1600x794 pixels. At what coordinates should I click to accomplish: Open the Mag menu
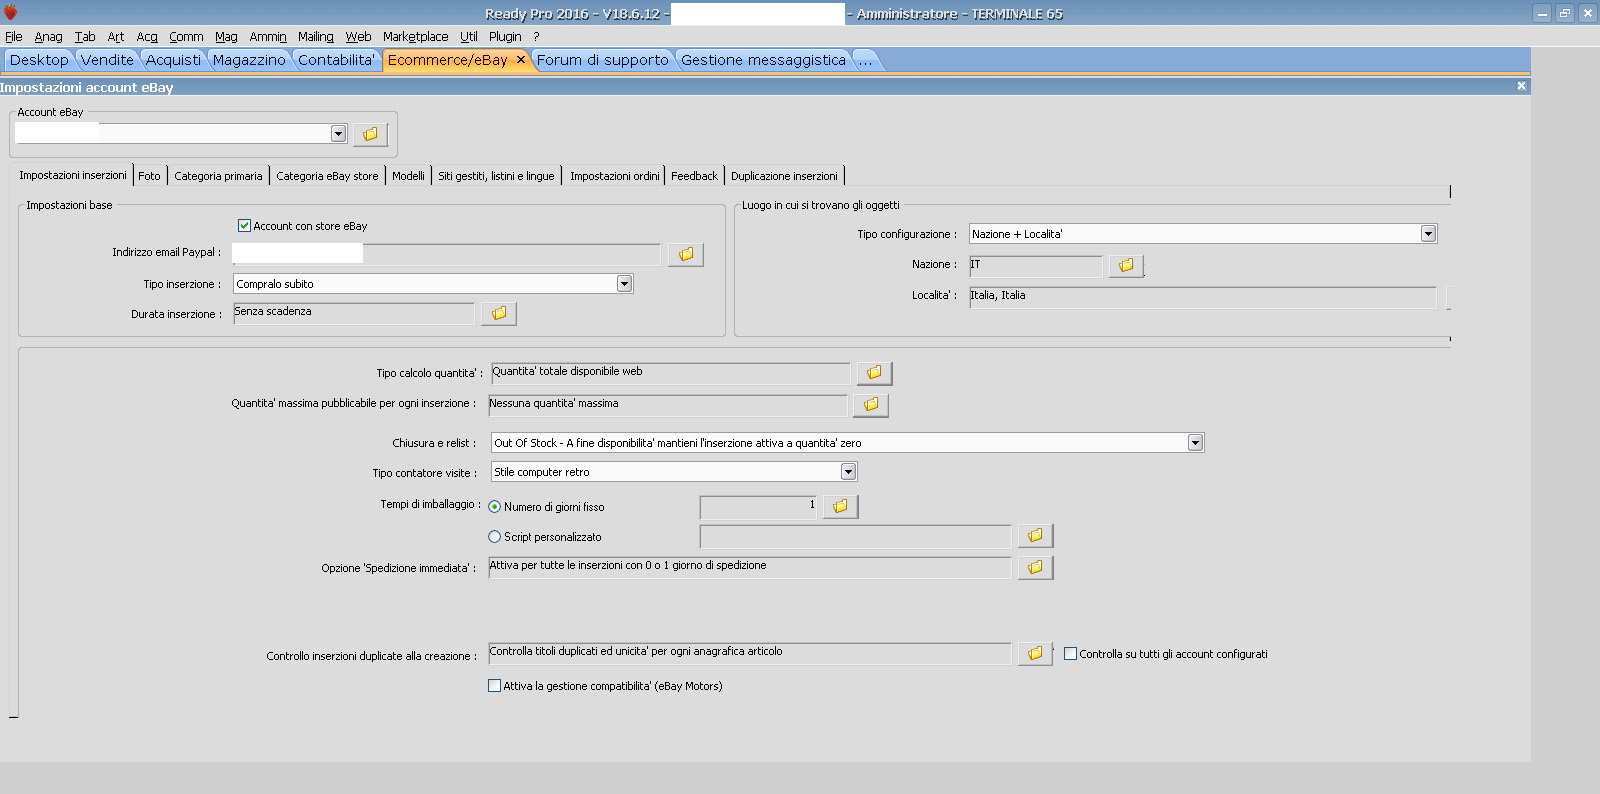[226, 37]
